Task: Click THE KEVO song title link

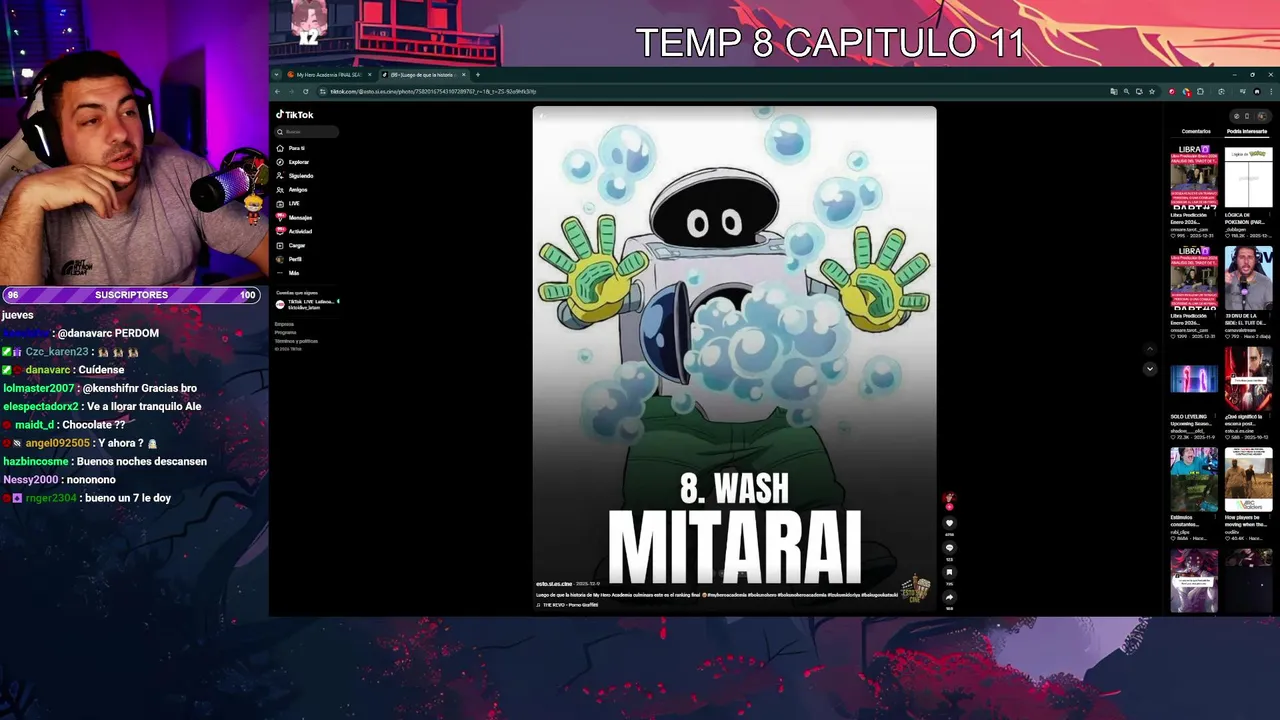Action: coord(569,604)
